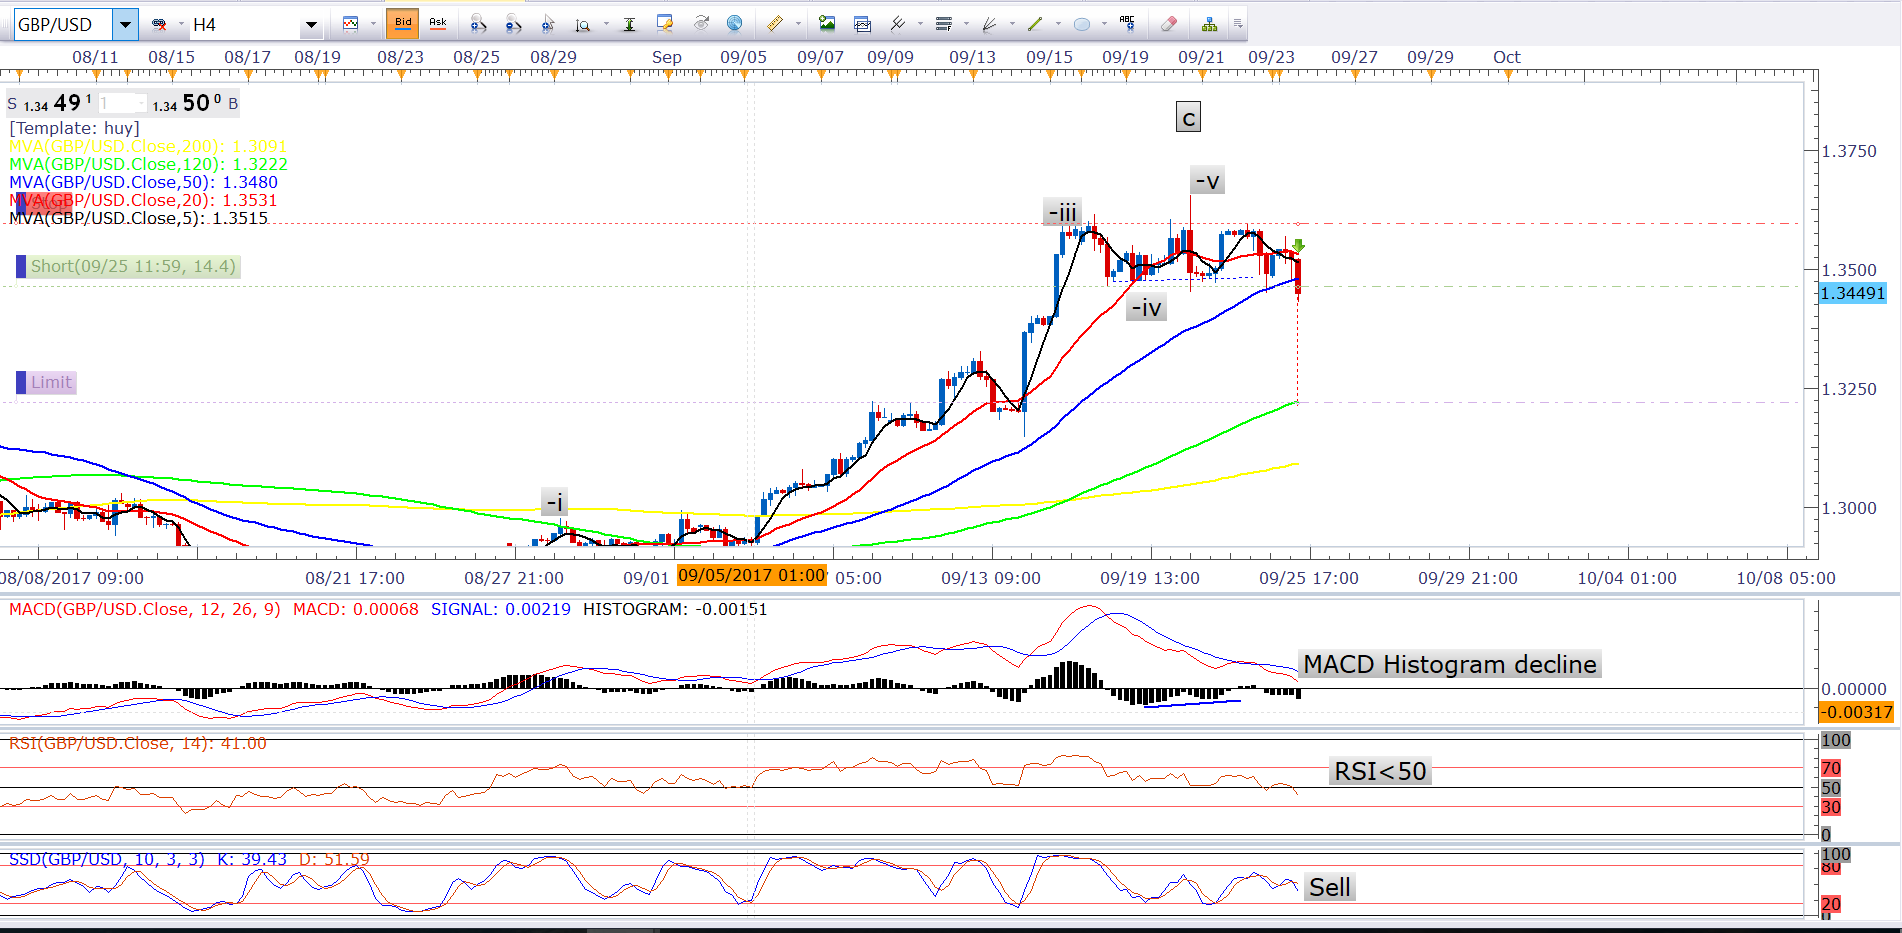Click the add picture icon
This screenshot has height=933, width=1902.
tap(826, 24)
